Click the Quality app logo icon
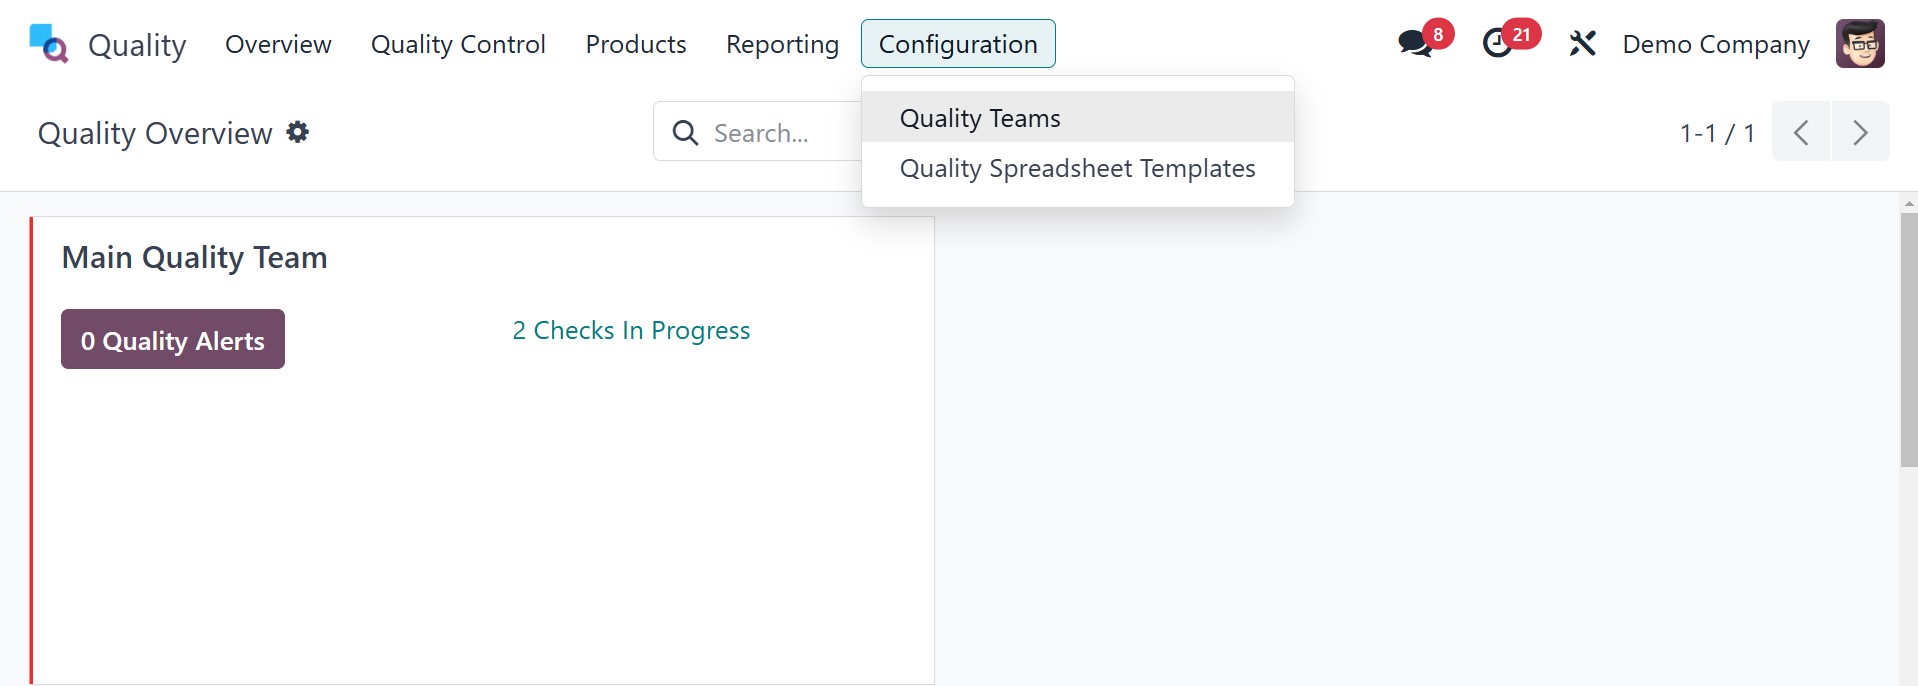 click(x=48, y=44)
